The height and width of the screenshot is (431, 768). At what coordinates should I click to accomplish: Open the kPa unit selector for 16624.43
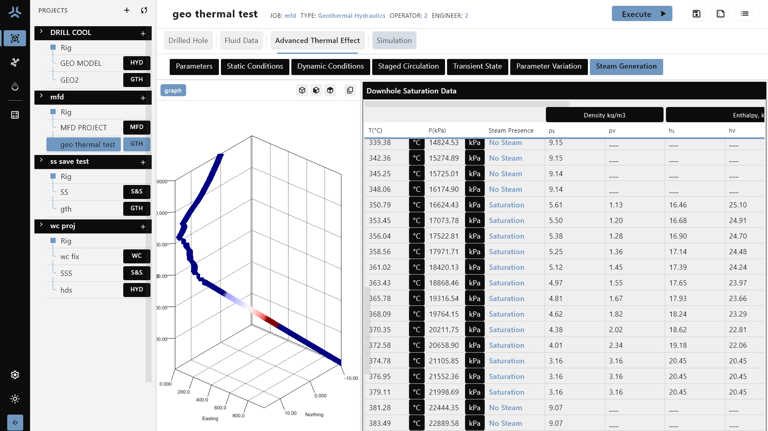click(x=474, y=205)
